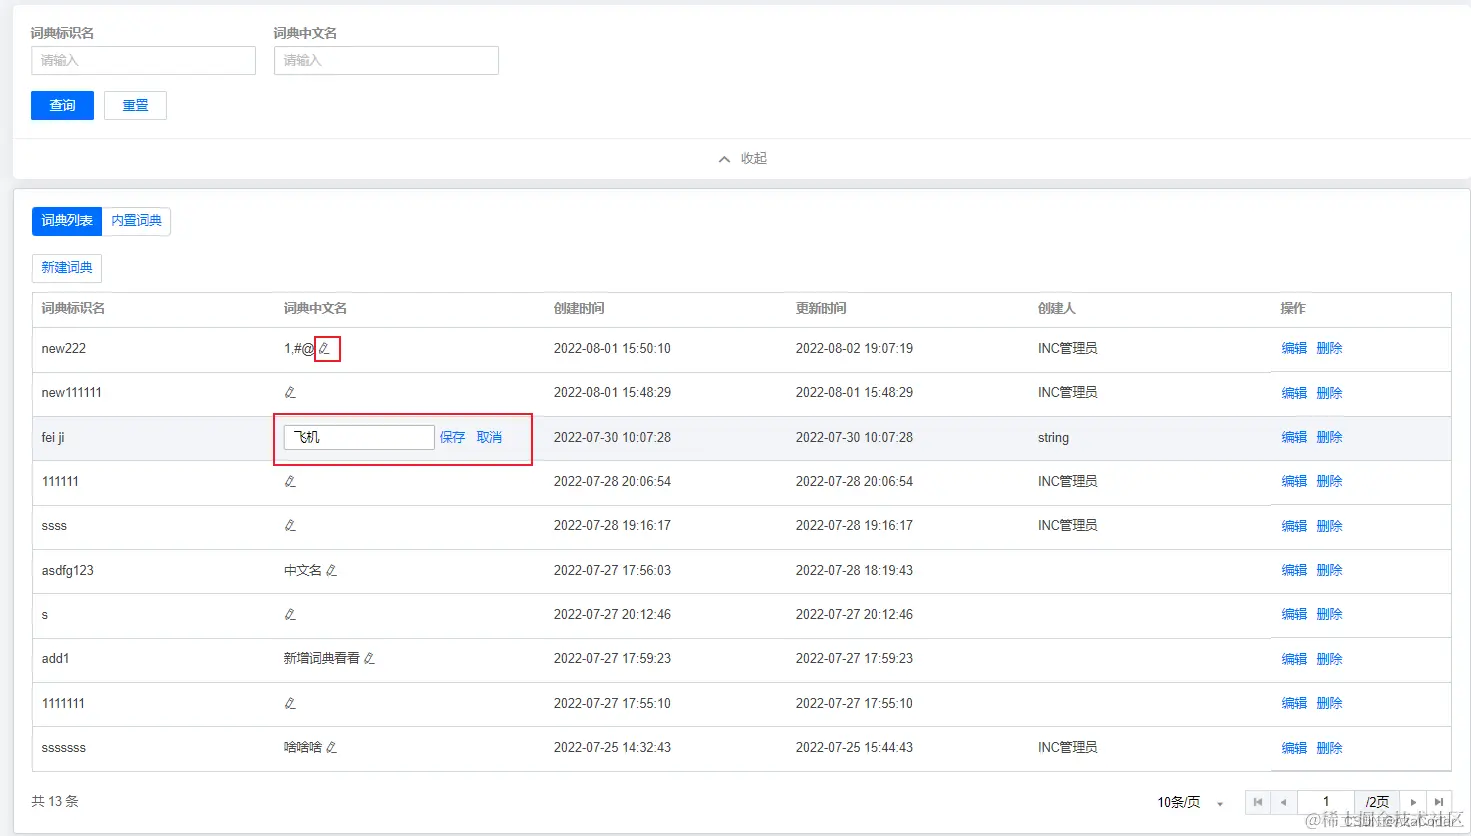
Task: Go to the previous page with the arrow icon
Action: pyautogui.click(x=1284, y=802)
